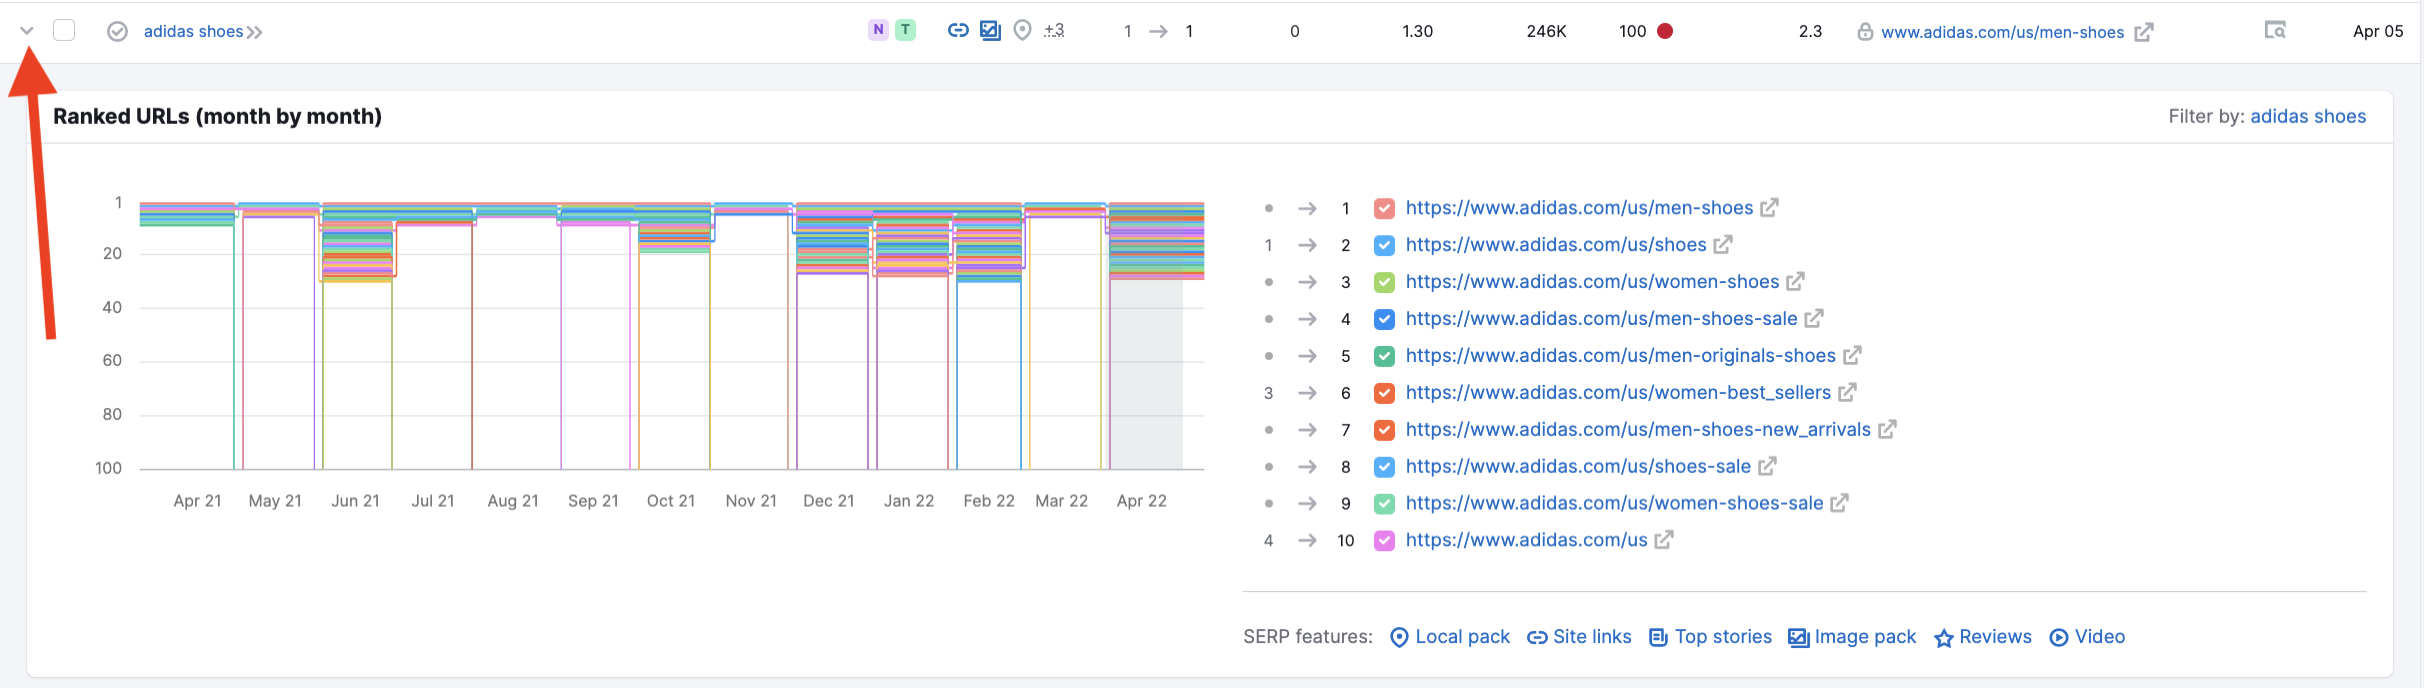
Task: Collapse the adidas shoes row chevron
Action: [x=27, y=31]
